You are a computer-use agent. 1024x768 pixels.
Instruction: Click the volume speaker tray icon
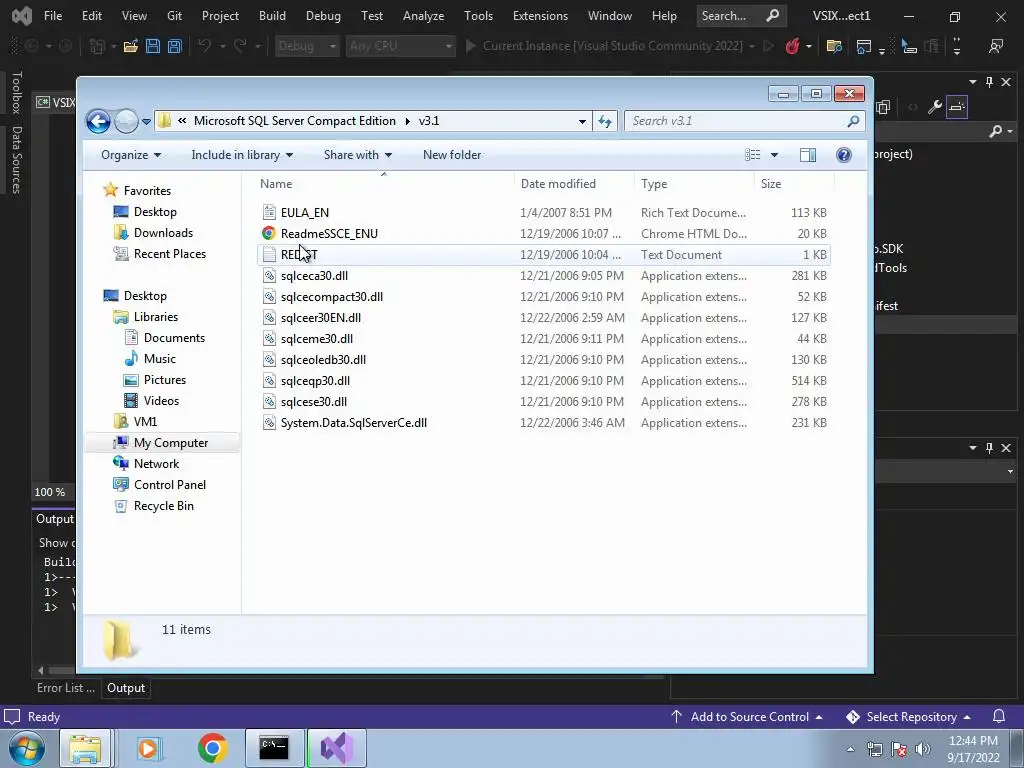click(923, 749)
